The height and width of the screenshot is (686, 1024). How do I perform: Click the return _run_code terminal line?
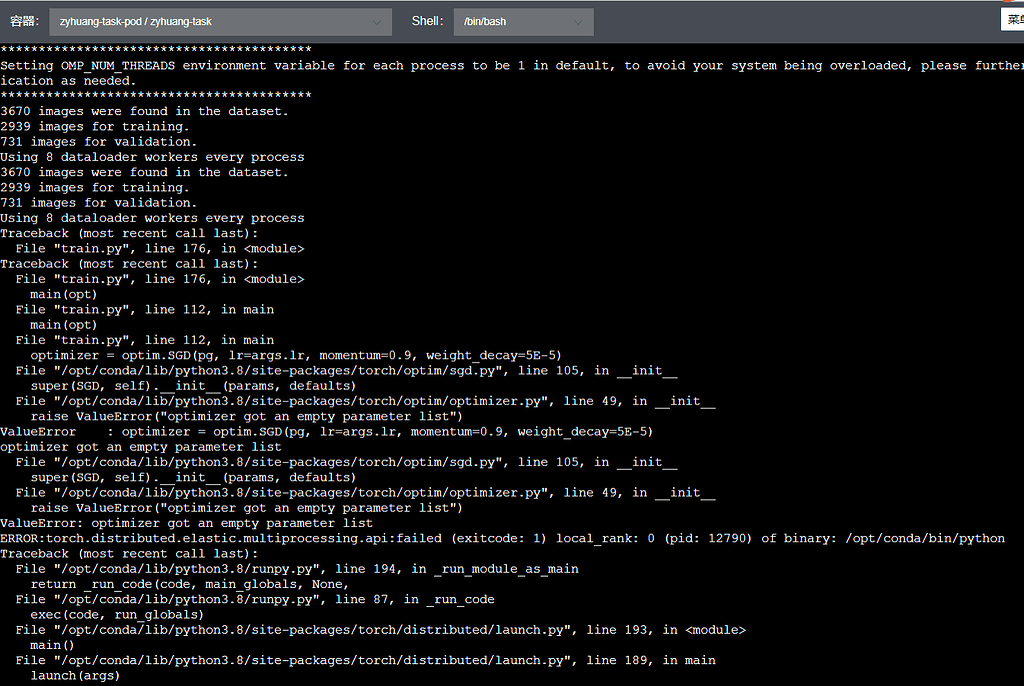(190, 584)
